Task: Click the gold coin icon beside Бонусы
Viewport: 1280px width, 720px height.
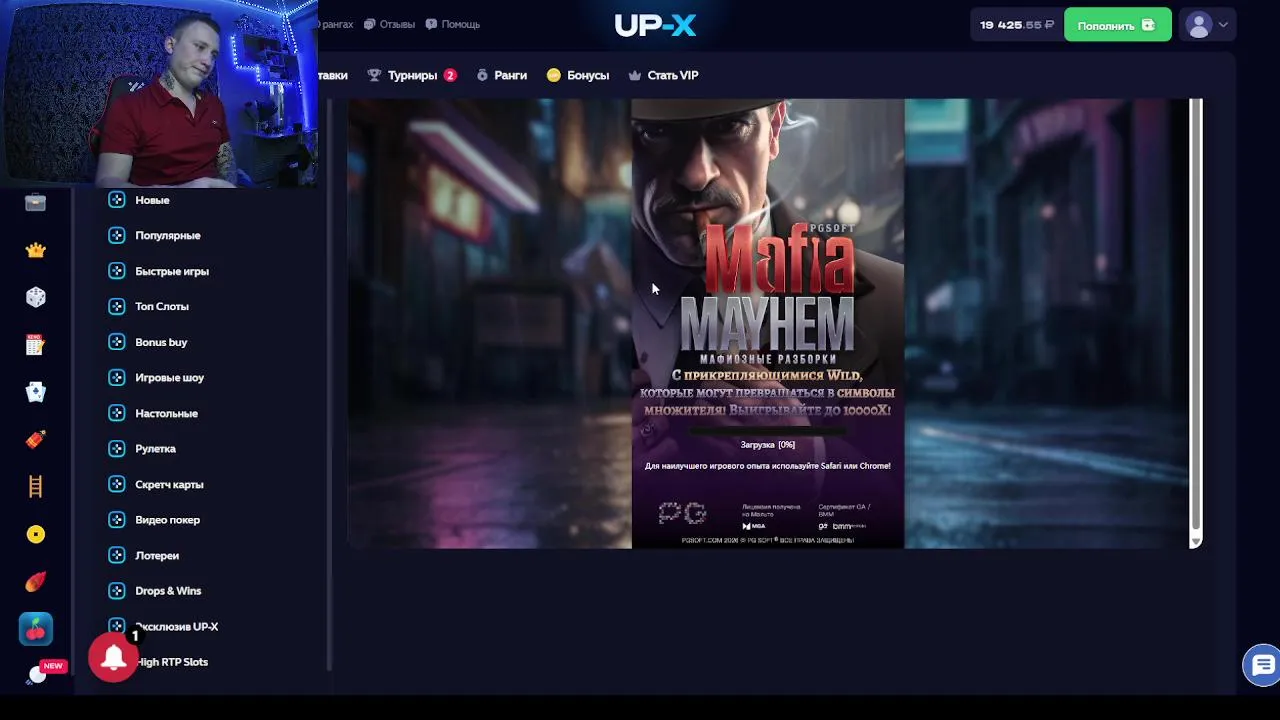Action: click(554, 75)
